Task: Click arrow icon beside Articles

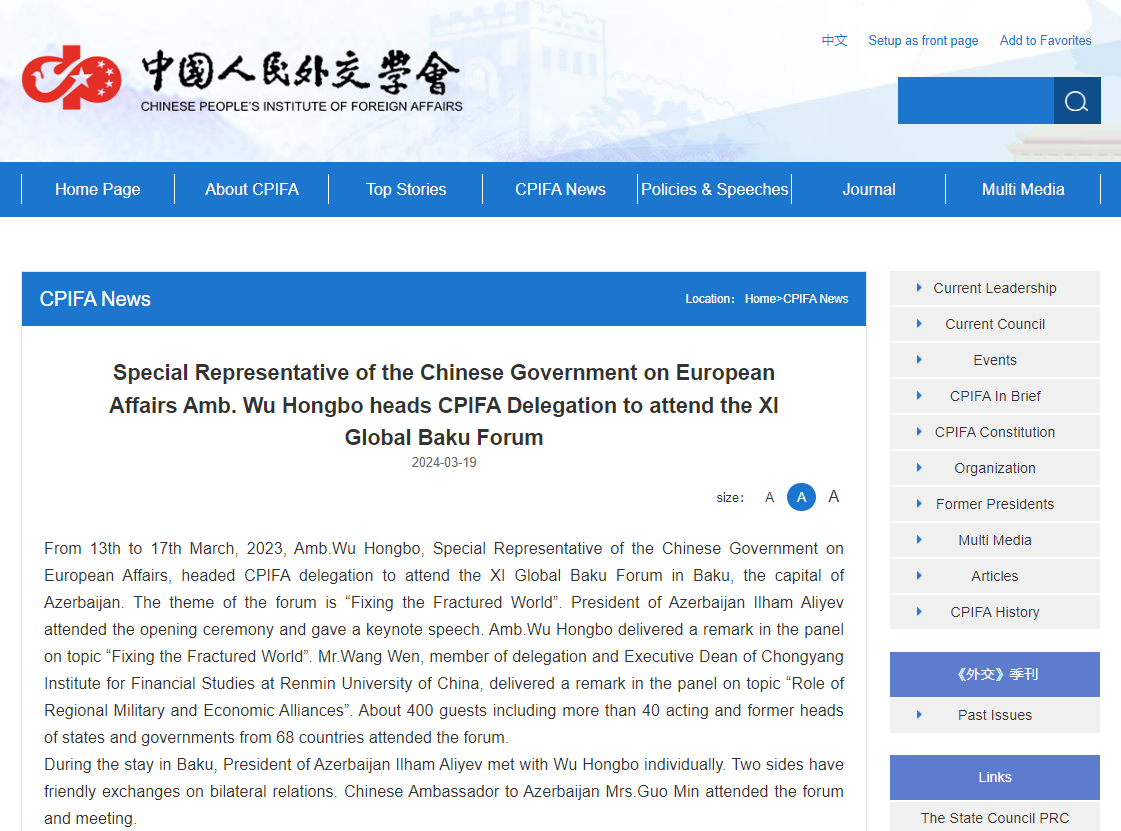Action: (919, 576)
